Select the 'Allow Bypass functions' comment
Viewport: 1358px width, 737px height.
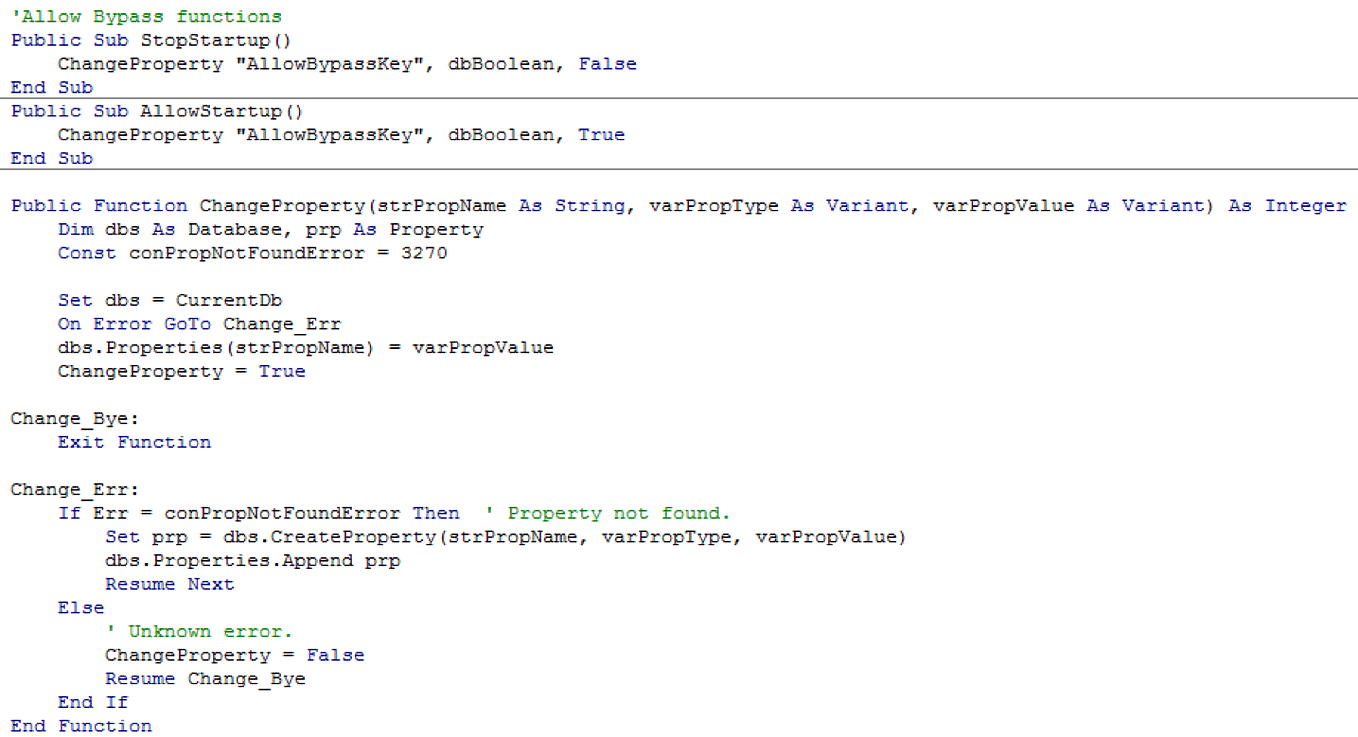tap(145, 16)
